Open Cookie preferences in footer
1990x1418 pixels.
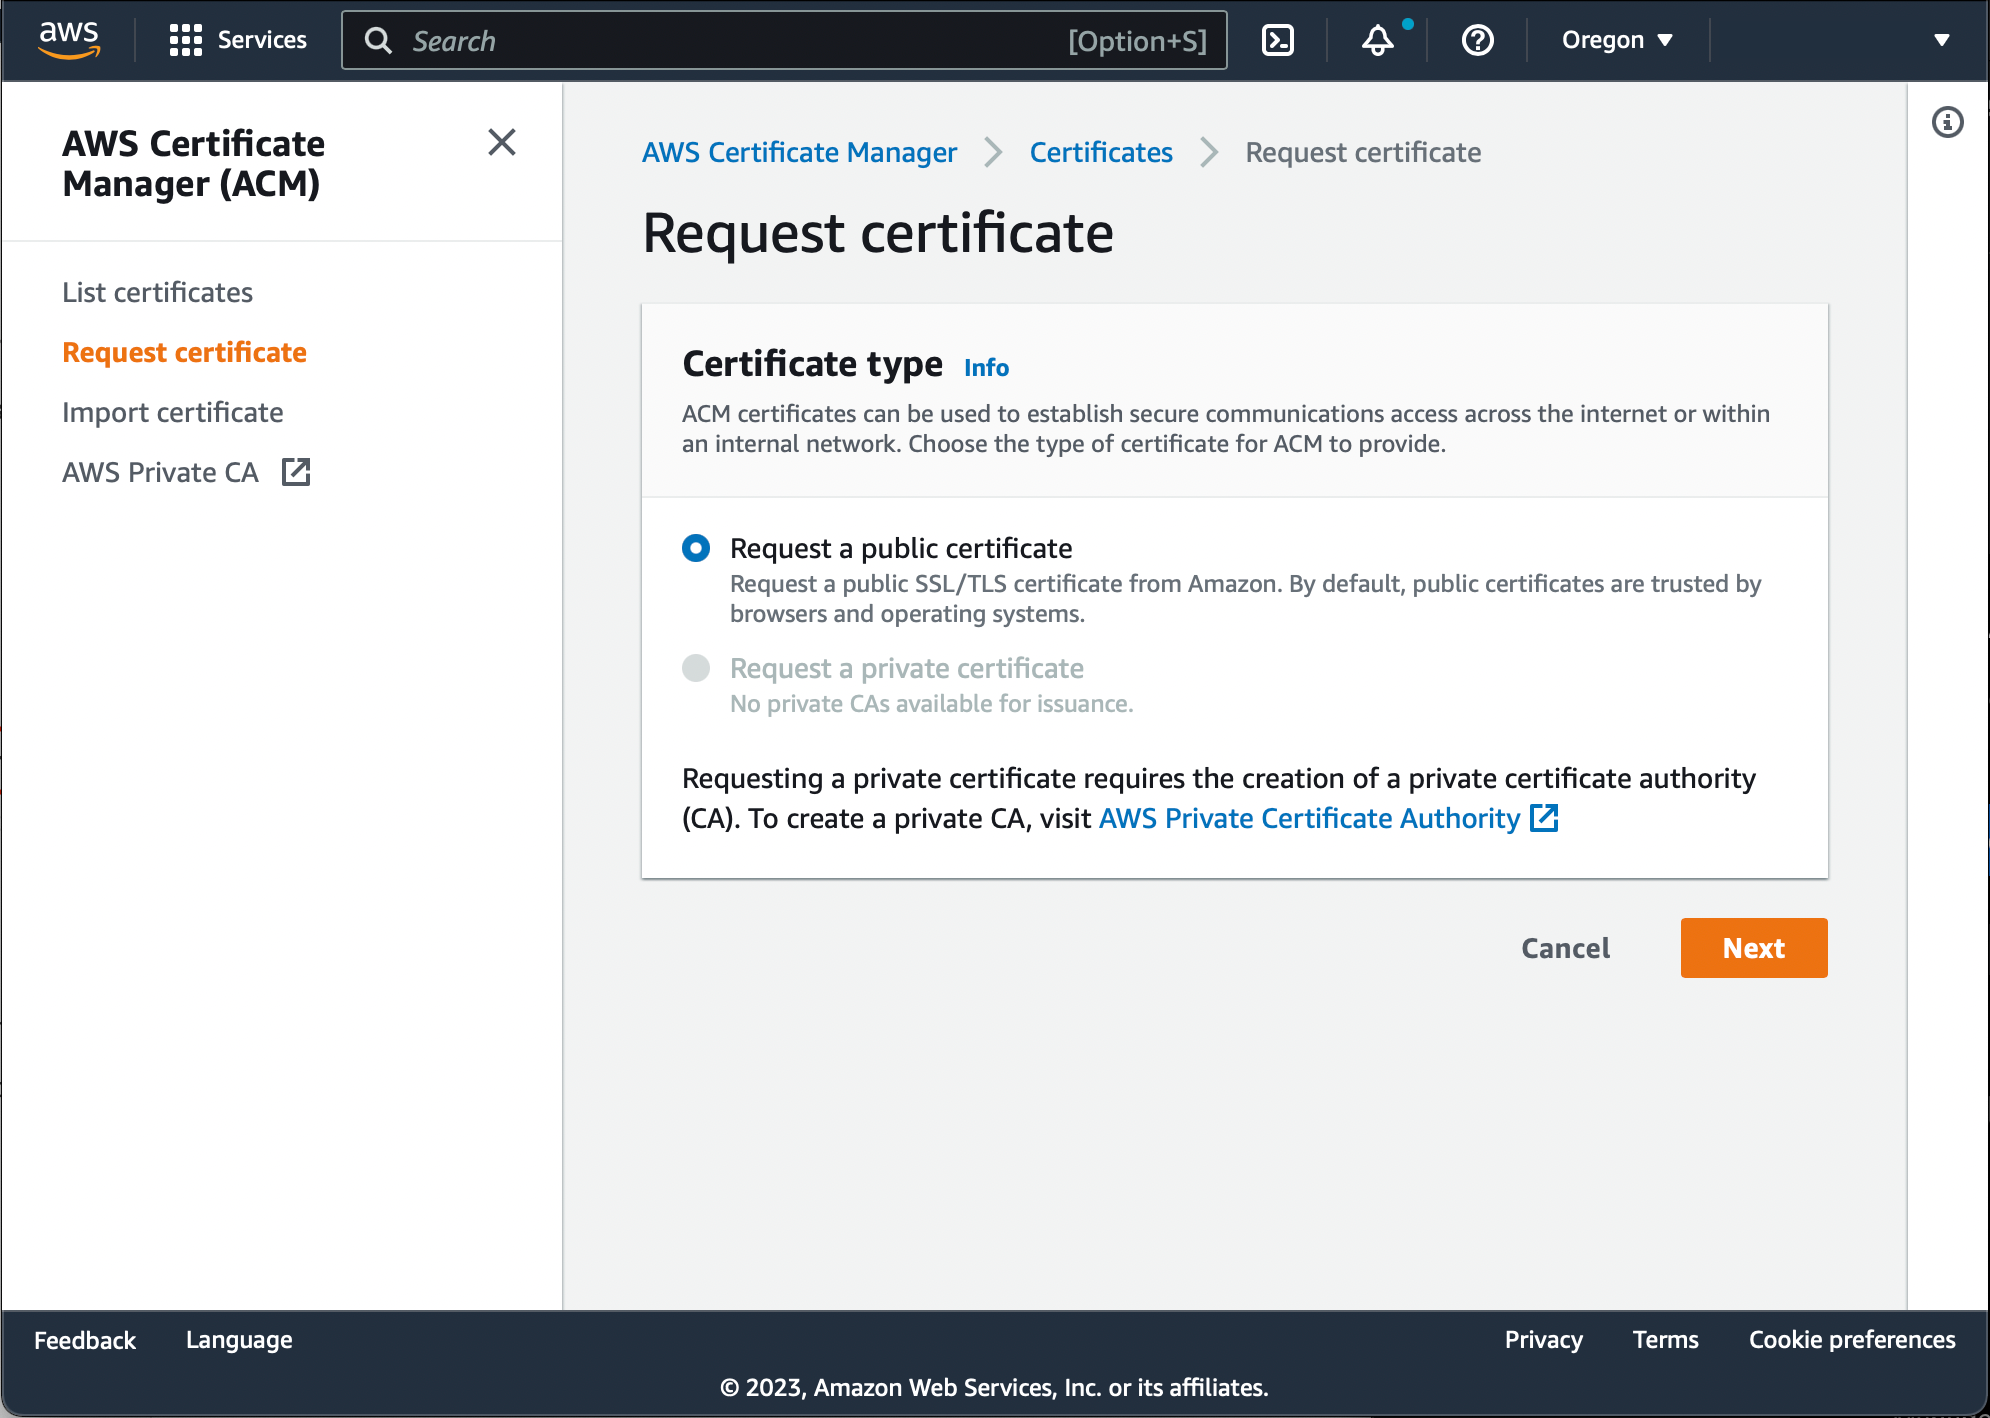point(1852,1340)
